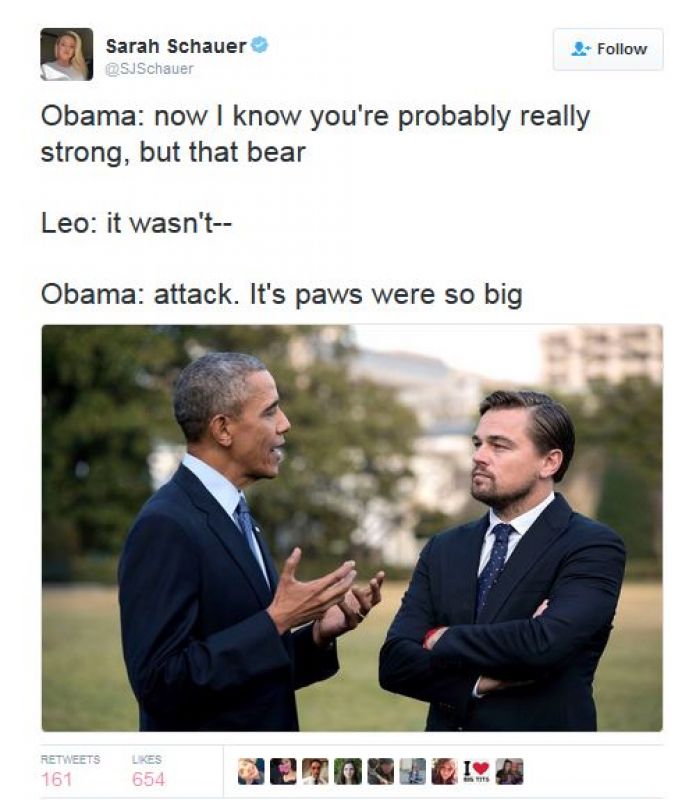Follow Sarah Schauer

pos(608,49)
